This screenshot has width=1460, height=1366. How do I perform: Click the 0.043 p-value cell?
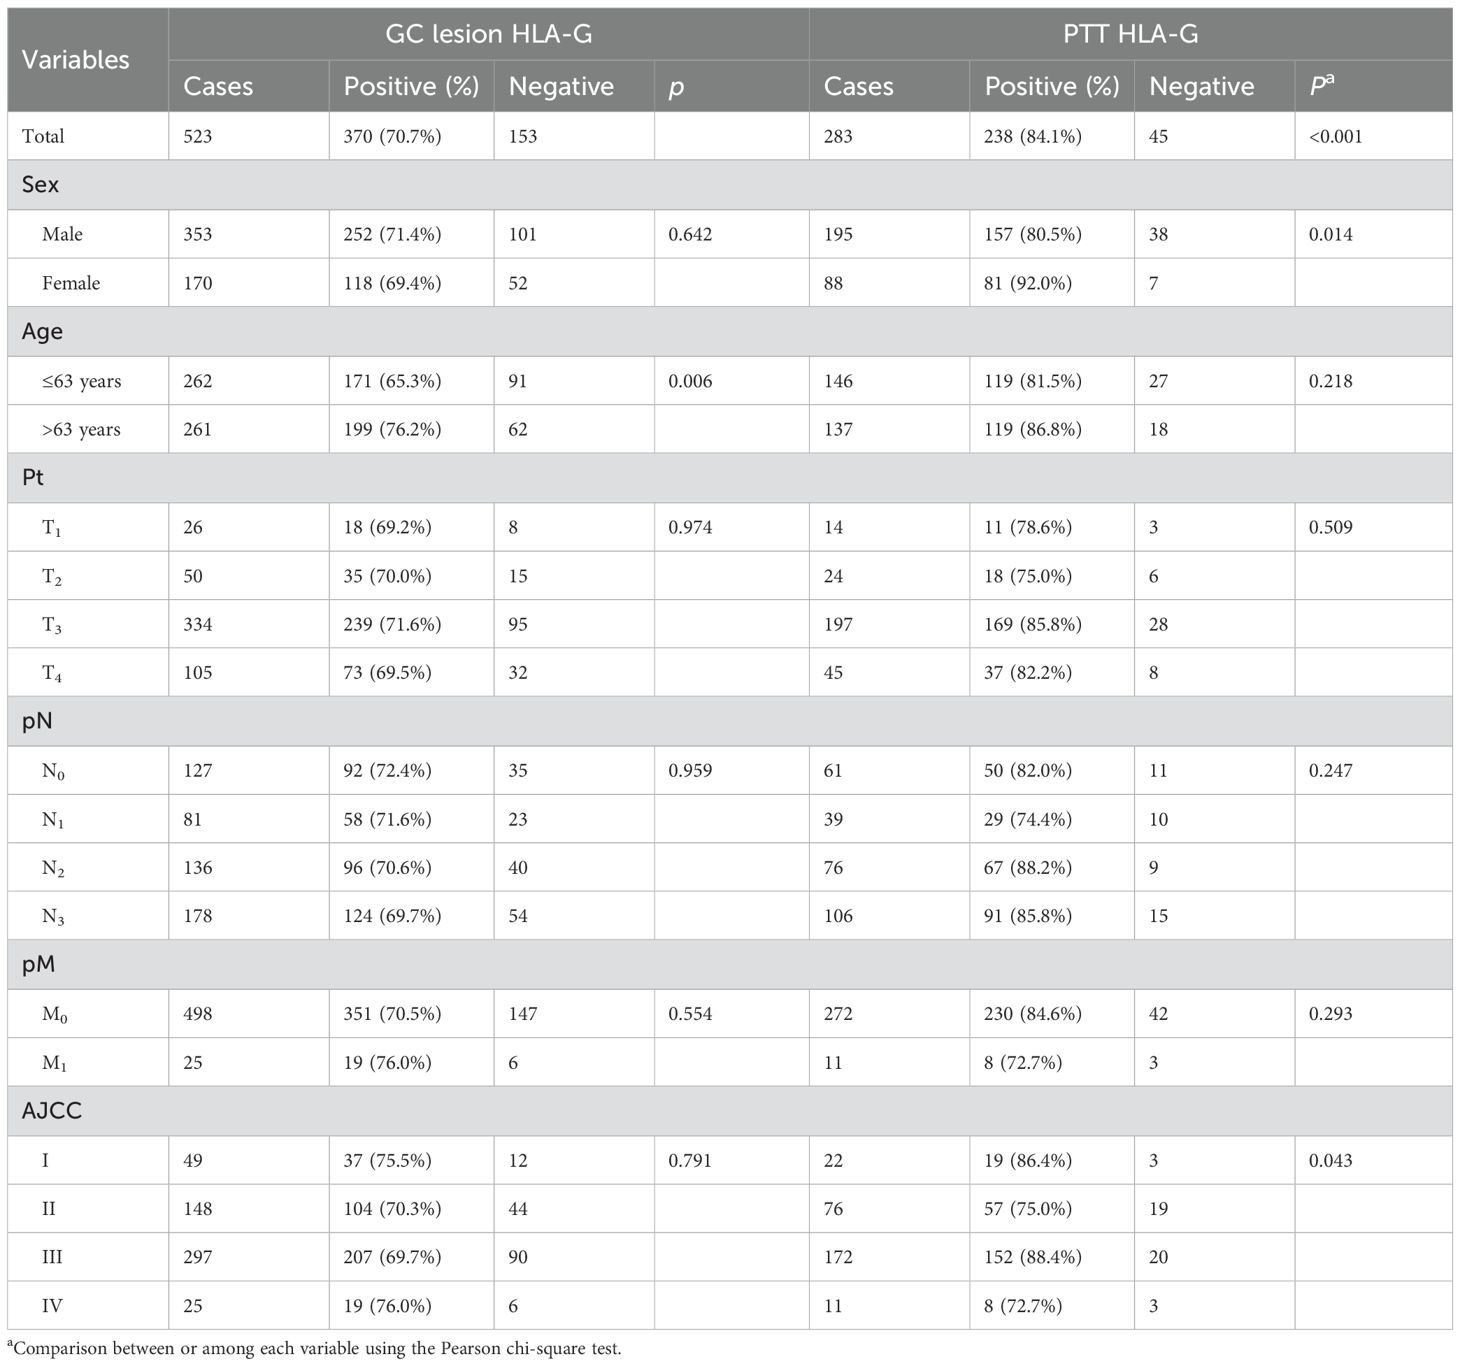(x=1330, y=1160)
